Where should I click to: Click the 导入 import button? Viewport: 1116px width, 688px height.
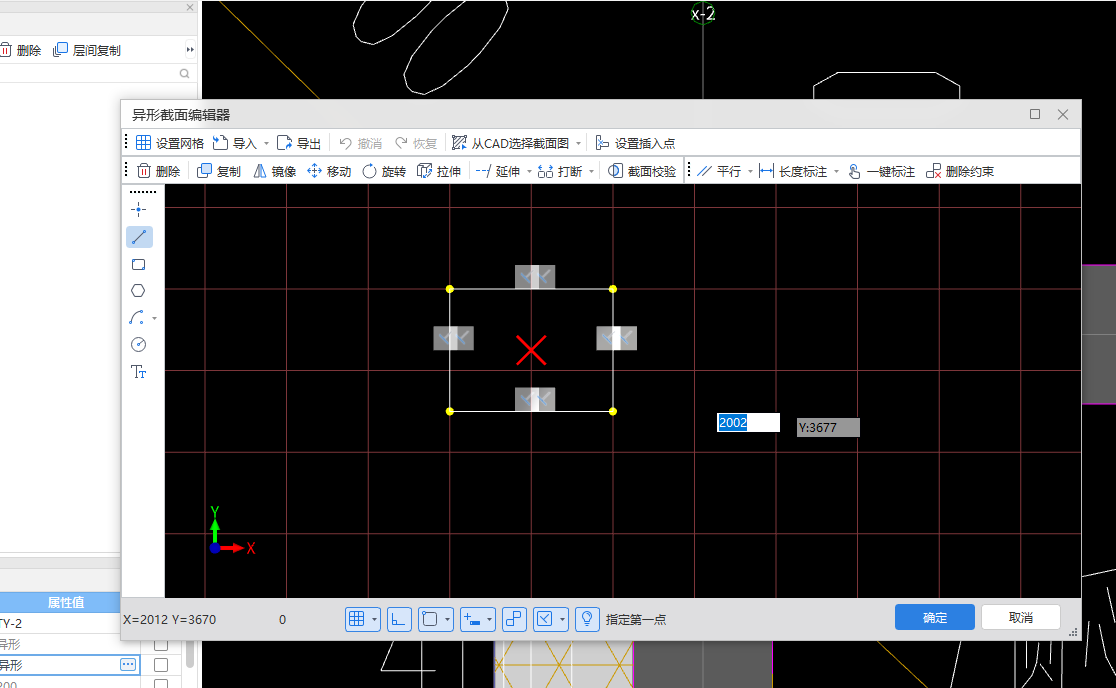tap(234, 143)
